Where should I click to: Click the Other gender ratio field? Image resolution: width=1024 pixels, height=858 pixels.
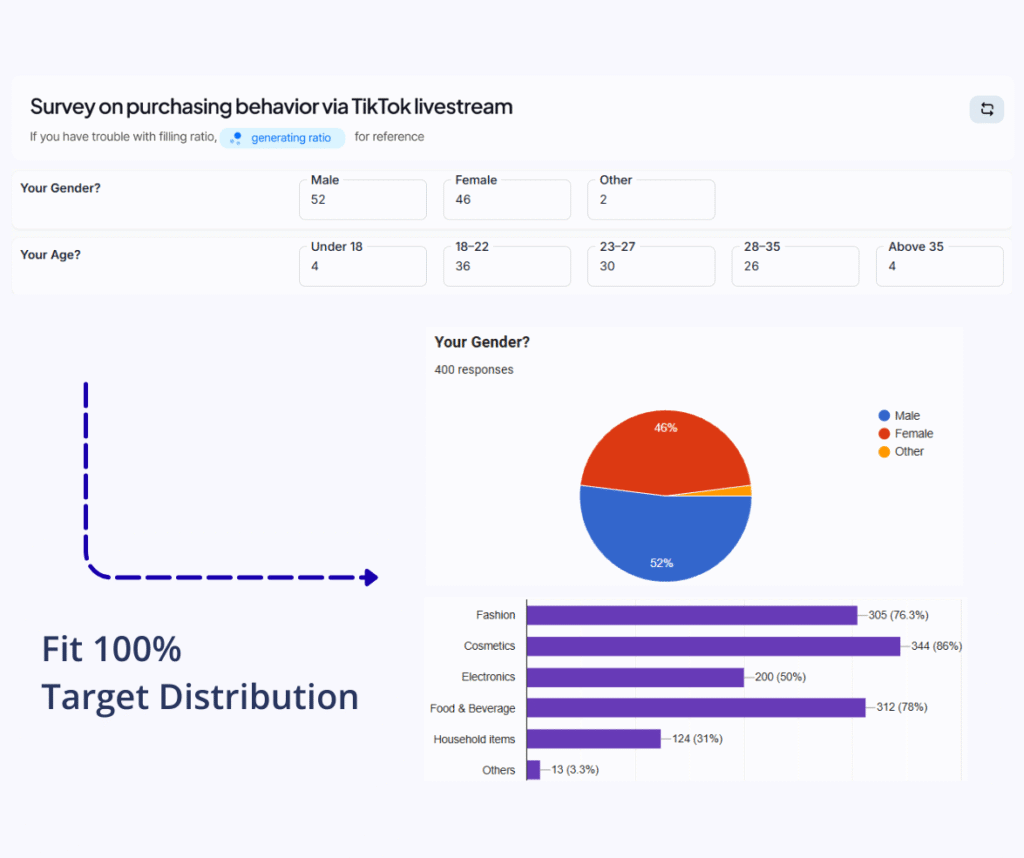(x=650, y=200)
